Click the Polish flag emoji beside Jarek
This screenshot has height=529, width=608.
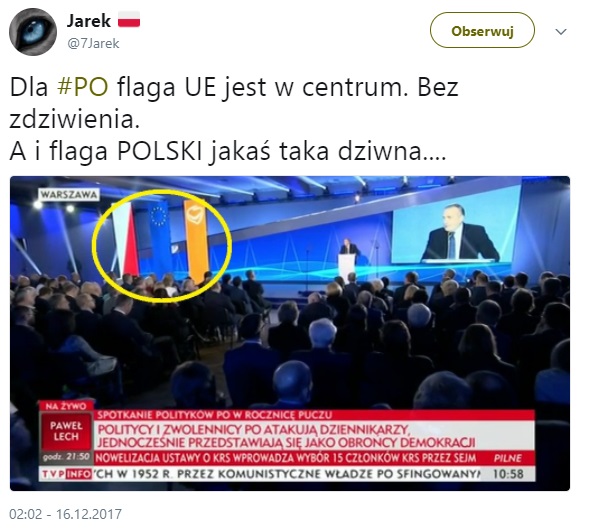(129, 19)
